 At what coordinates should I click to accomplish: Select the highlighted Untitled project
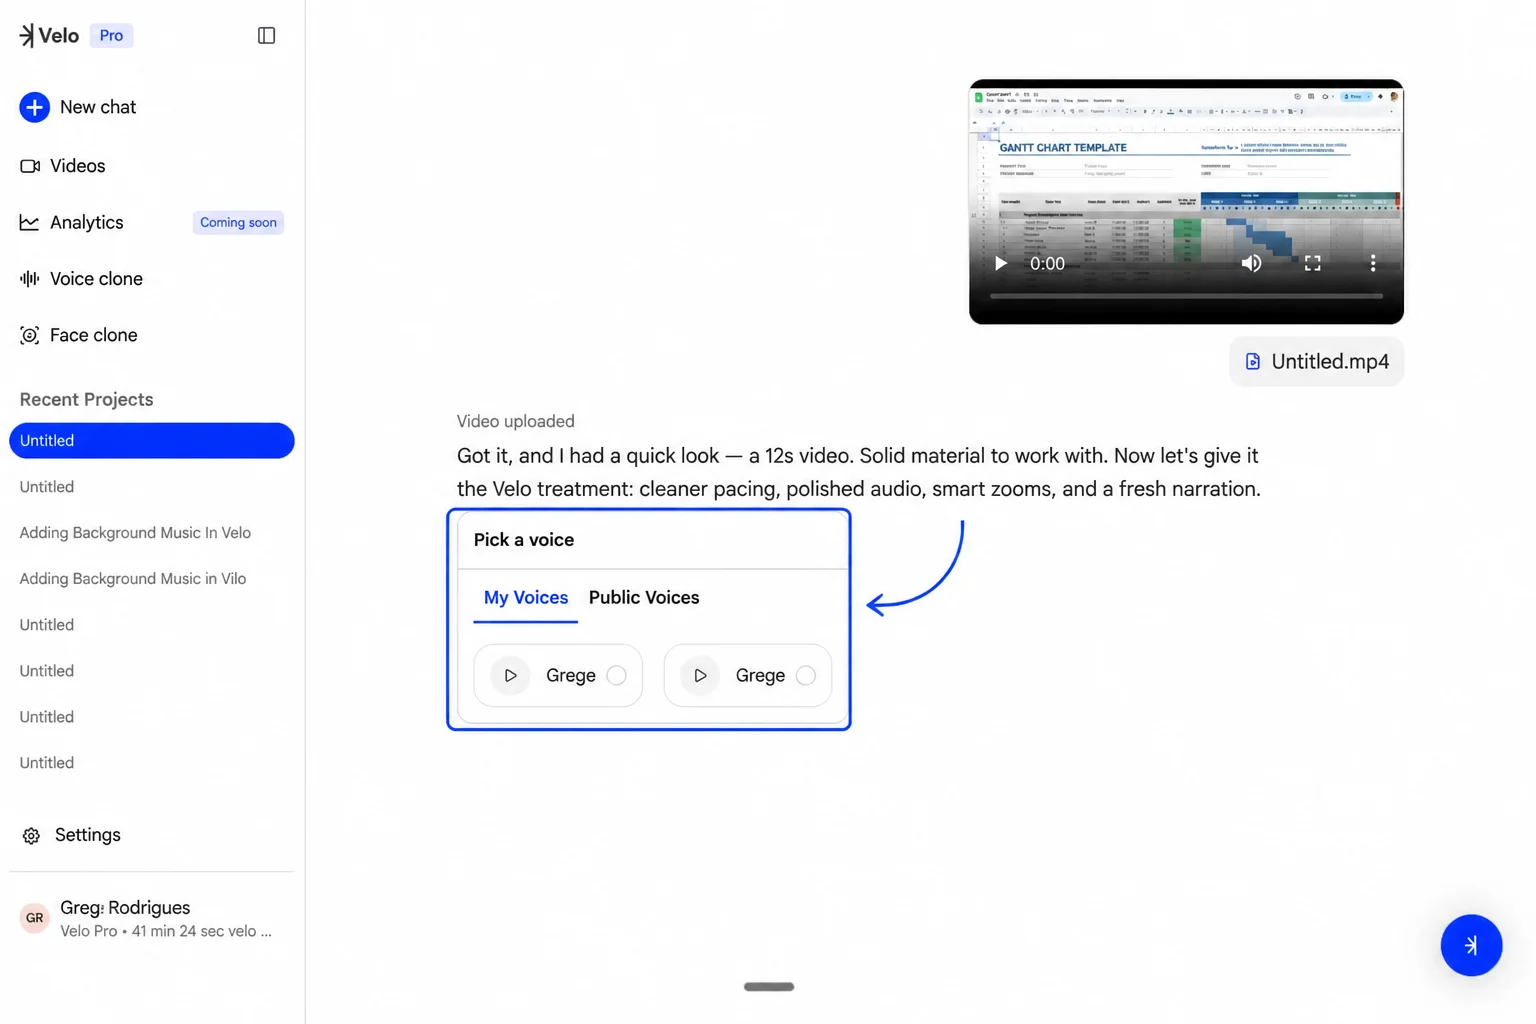[x=152, y=441]
